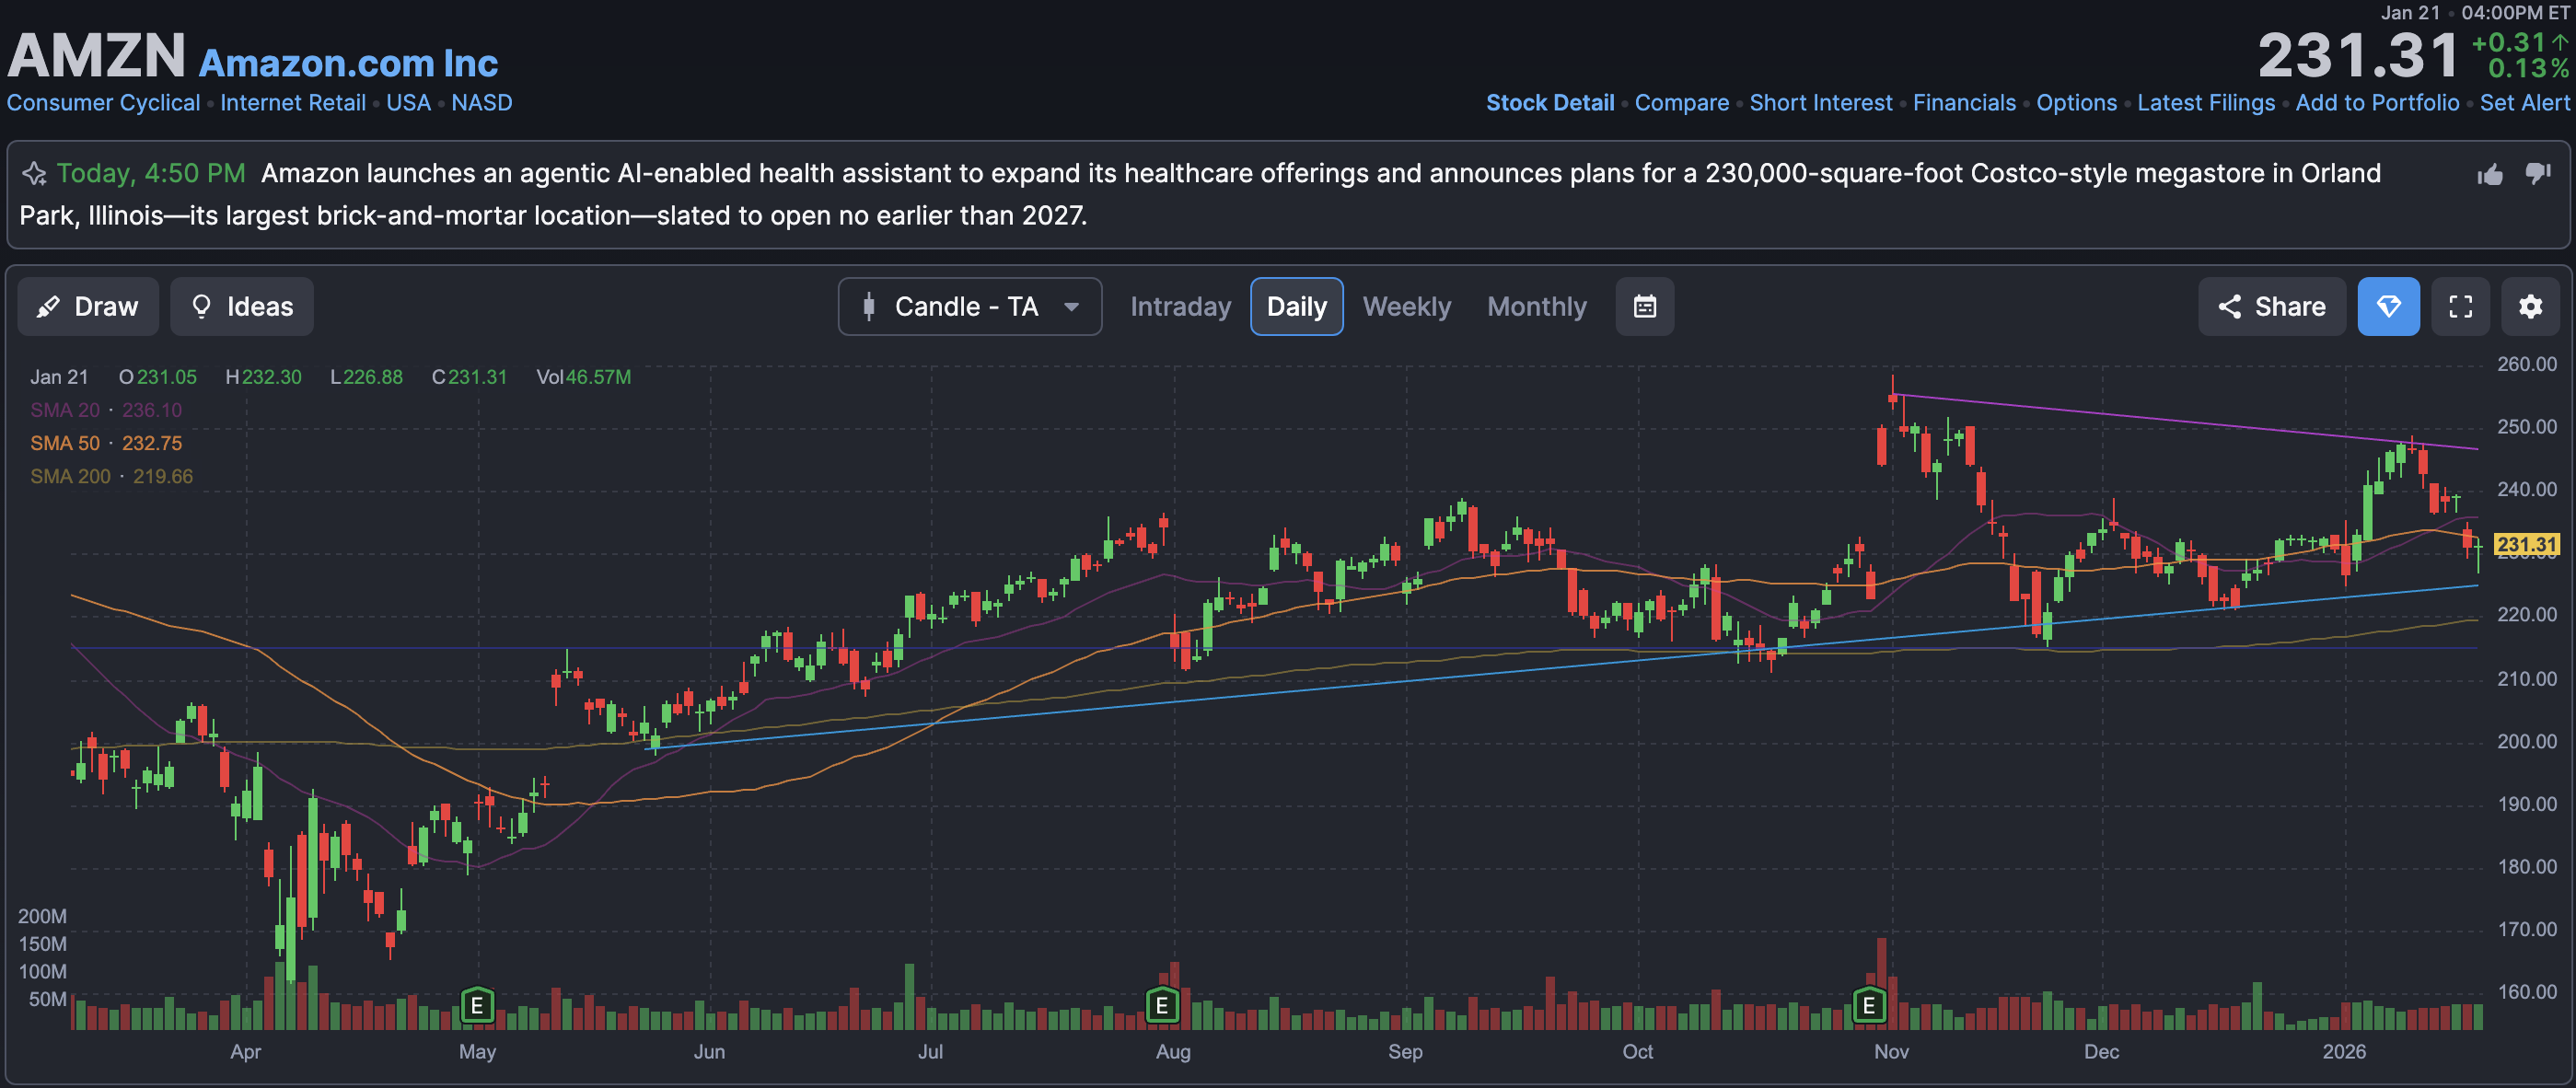Click the thumbs up icon on news

click(2490, 175)
